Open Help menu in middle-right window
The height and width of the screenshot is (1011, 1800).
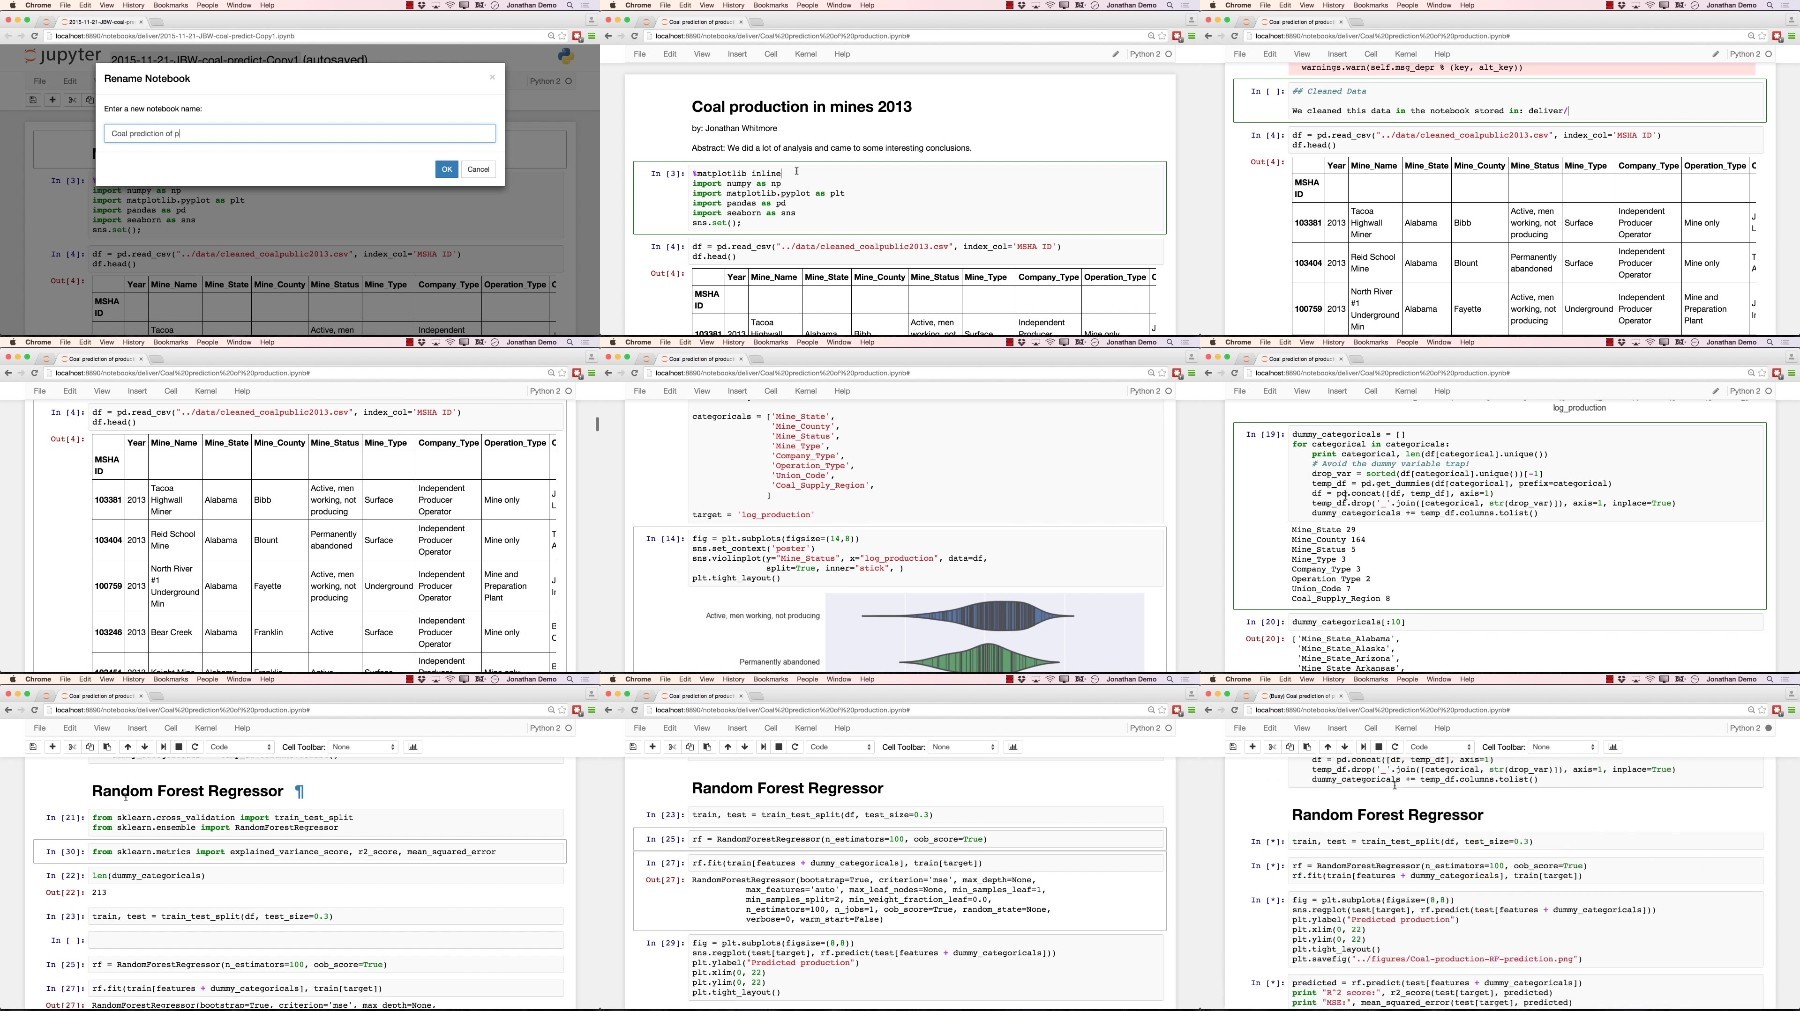(1442, 391)
